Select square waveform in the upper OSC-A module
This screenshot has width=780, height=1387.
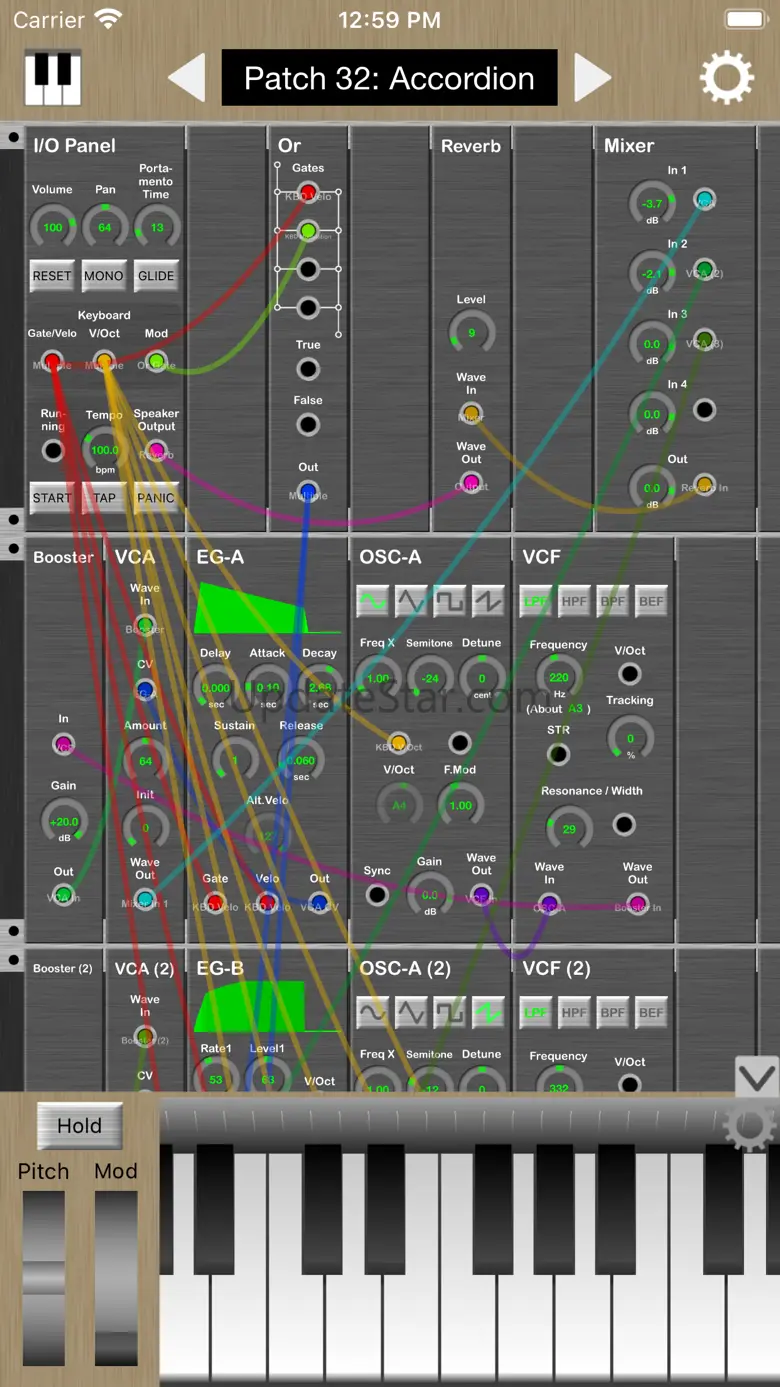449,601
